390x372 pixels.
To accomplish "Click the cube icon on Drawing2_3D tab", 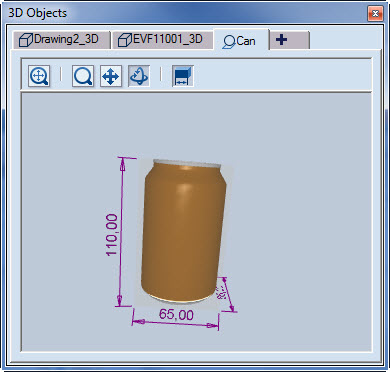I will click(x=25, y=40).
